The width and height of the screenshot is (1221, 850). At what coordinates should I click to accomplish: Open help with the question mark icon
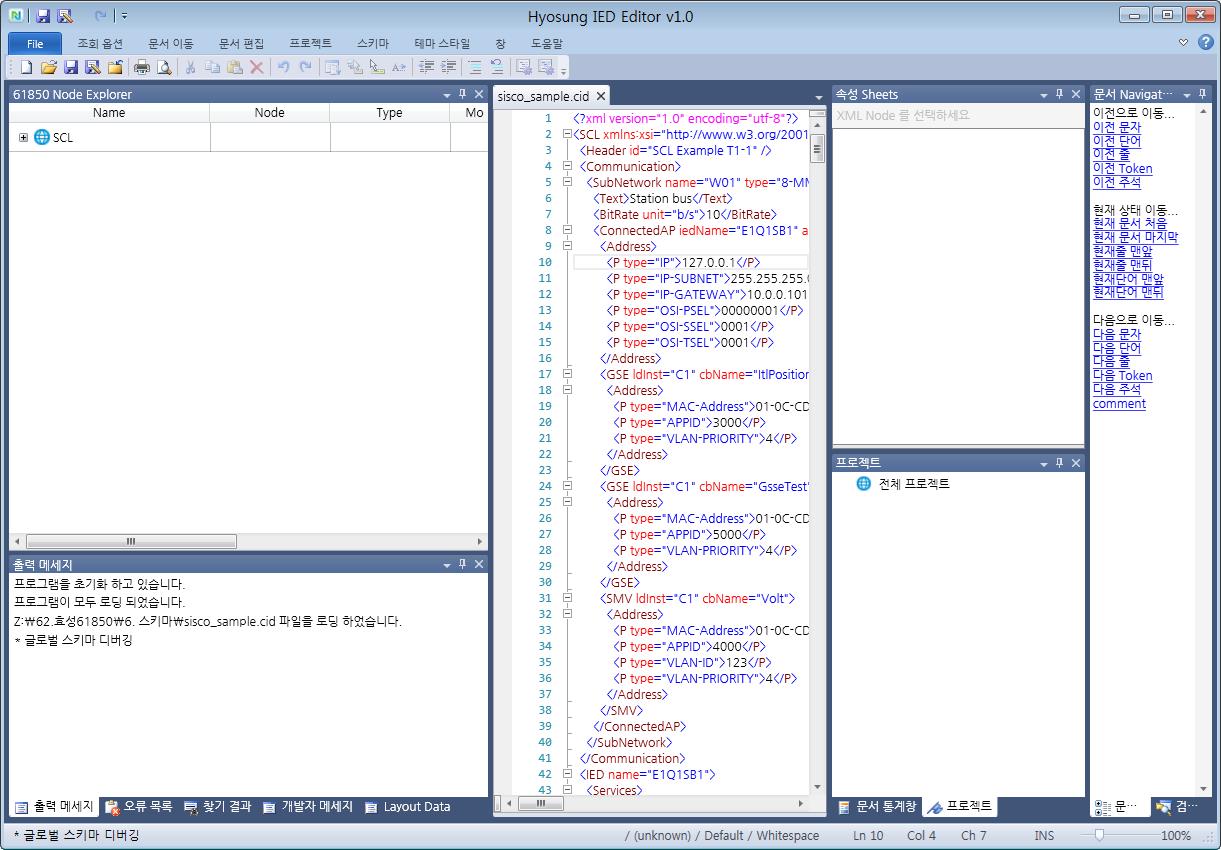click(1205, 42)
